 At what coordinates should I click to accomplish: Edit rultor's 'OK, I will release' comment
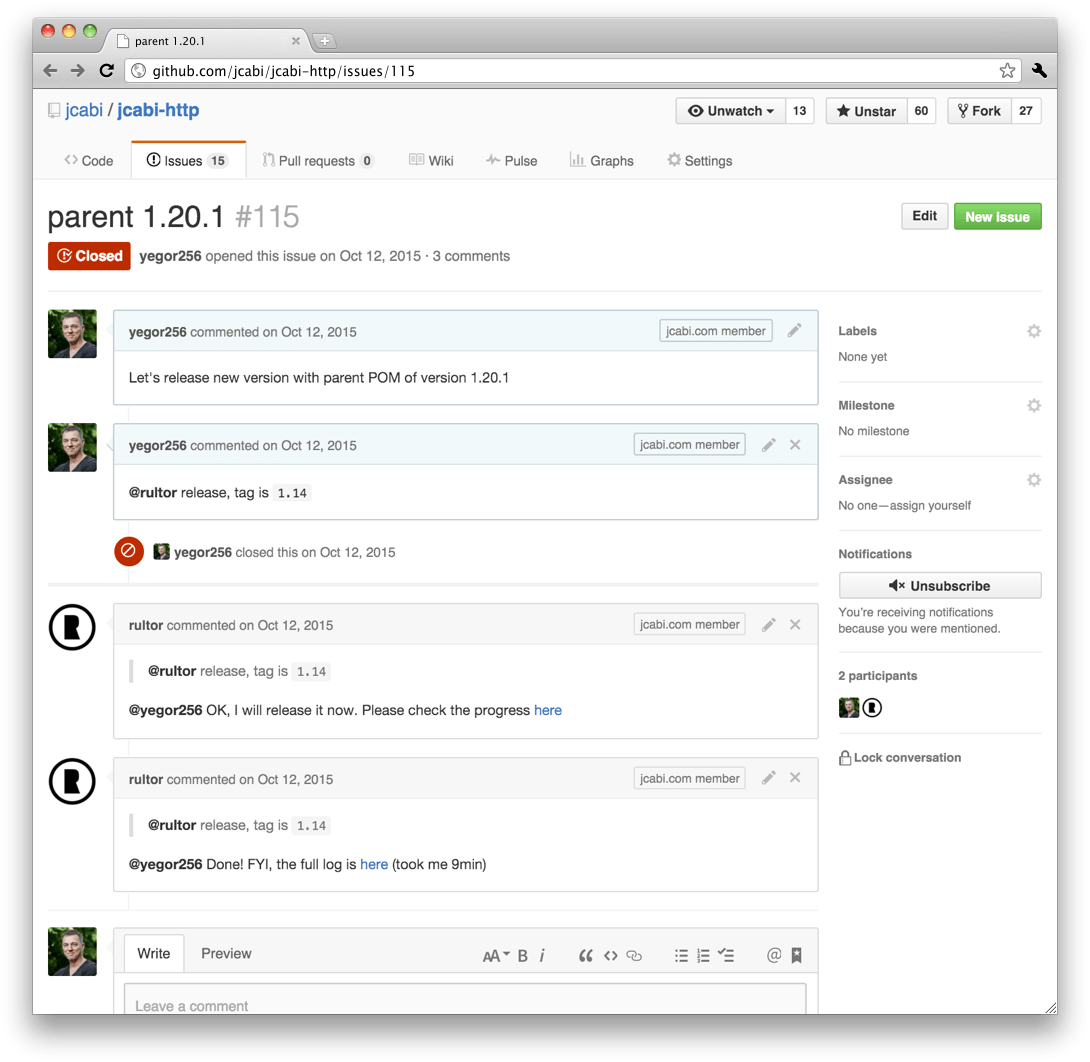(x=768, y=625)
